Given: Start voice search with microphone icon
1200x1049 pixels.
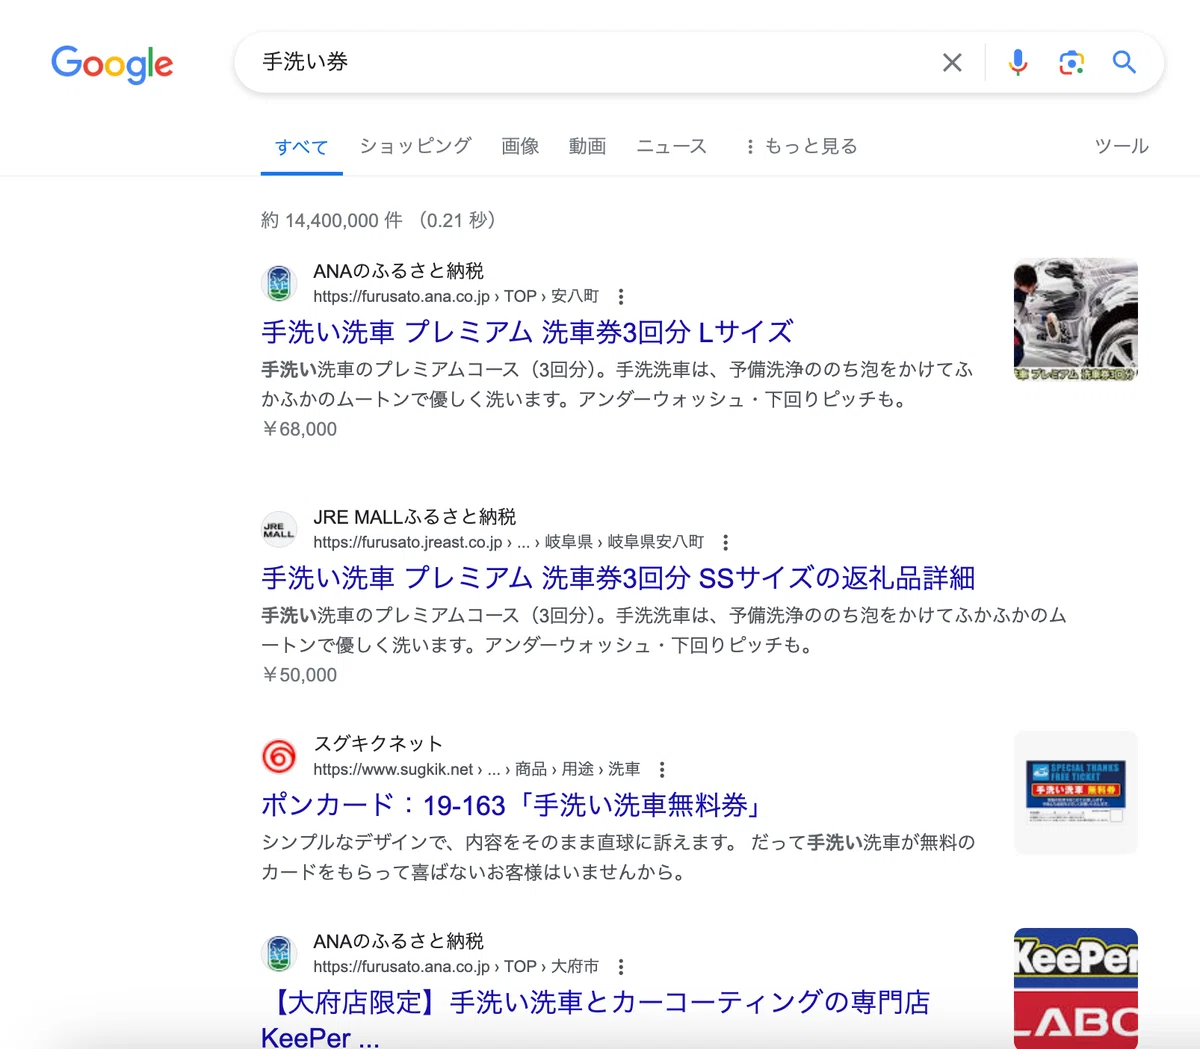Looking at the screenshot, I should (x=1018, y=63).
